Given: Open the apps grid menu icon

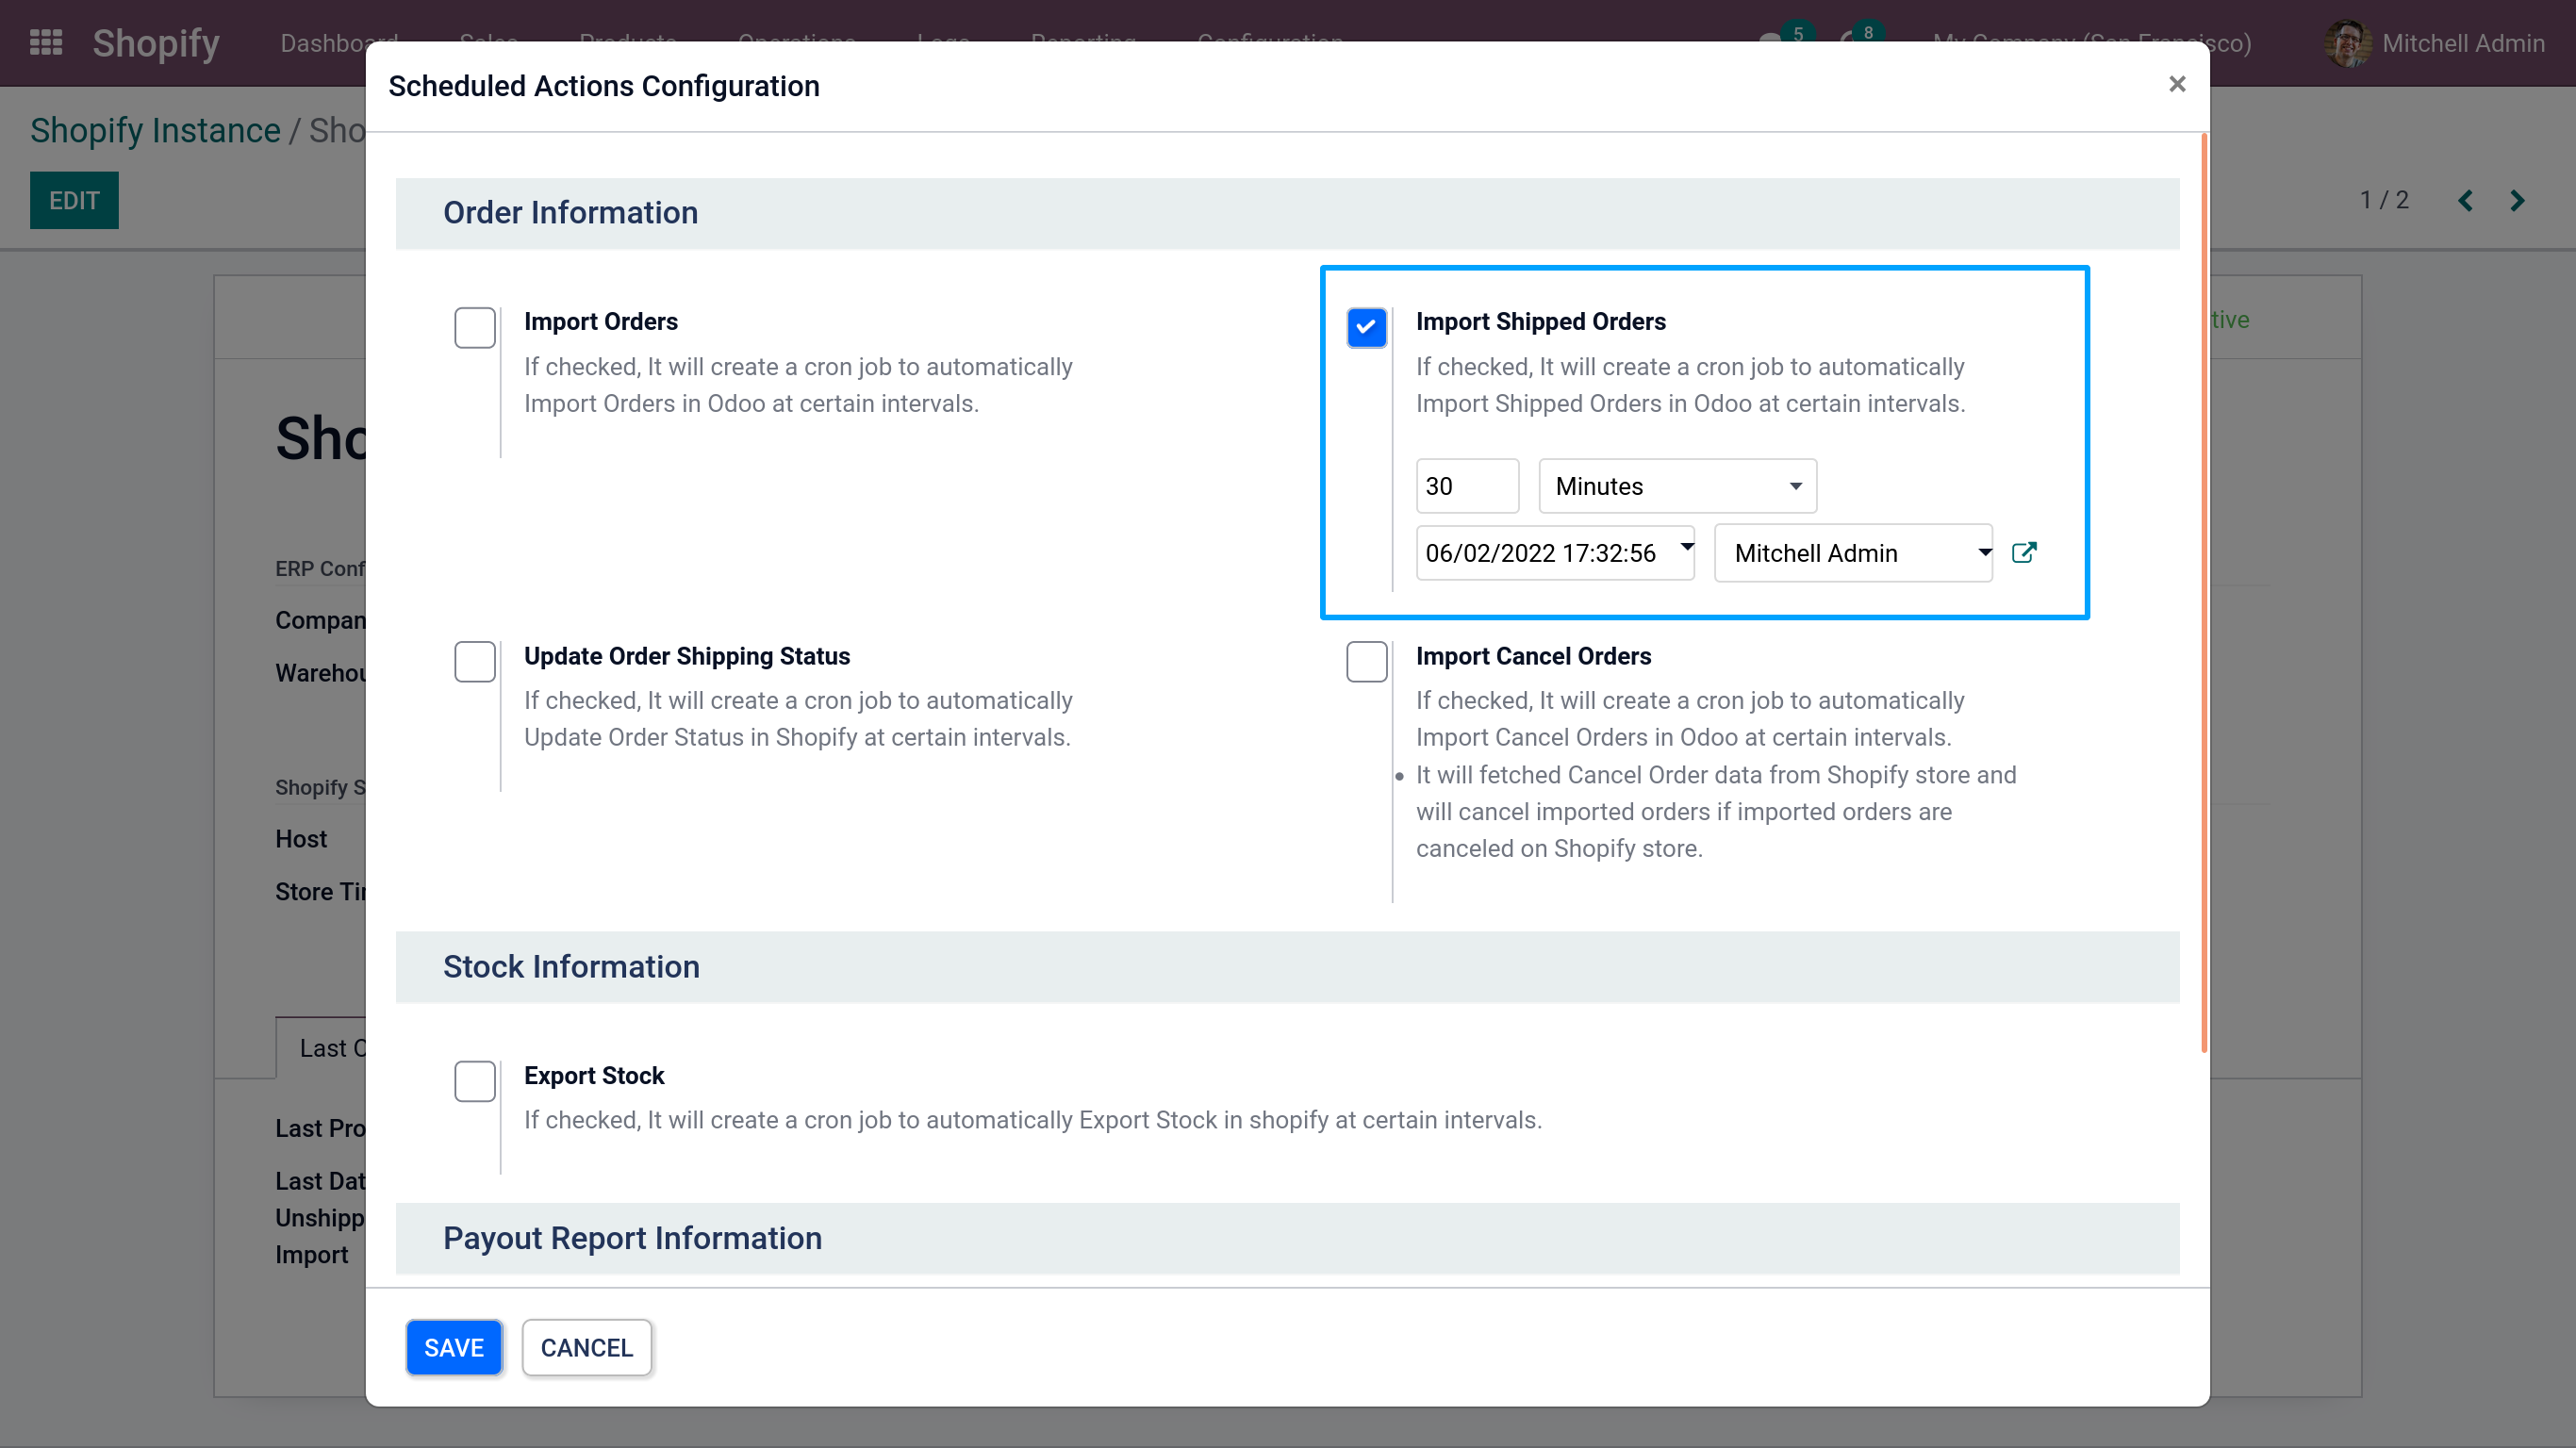Looking at the screenshot, I should click(46, 42).
